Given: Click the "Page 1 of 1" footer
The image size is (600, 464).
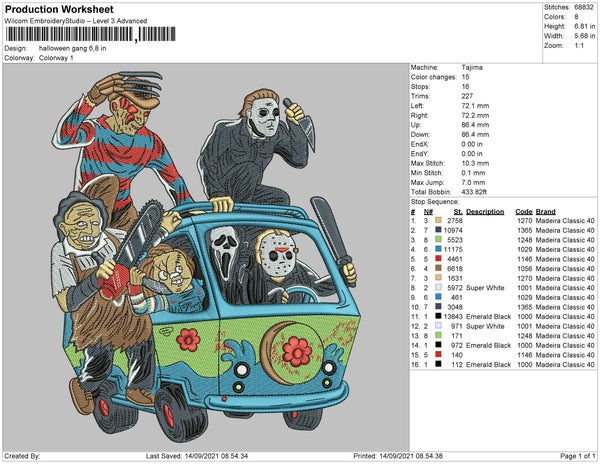Looking at the screenshot, I should click(577, 456).
